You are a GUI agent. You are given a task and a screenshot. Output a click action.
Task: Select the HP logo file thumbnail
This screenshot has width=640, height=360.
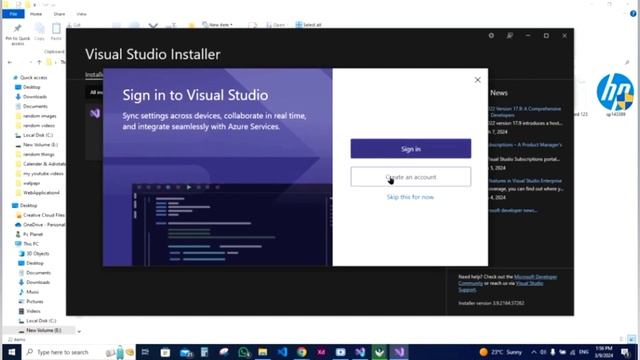pos(615,93)
